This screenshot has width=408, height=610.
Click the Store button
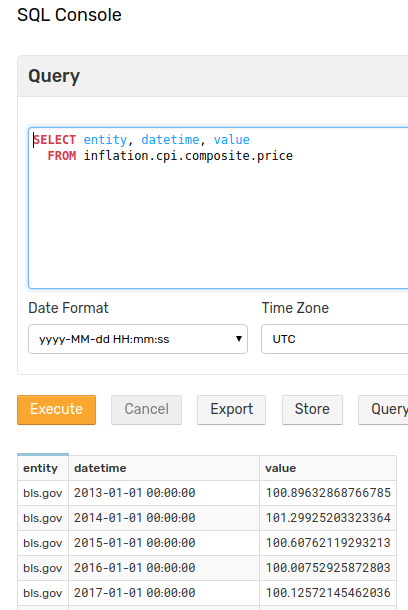click(x=312, y=410)
